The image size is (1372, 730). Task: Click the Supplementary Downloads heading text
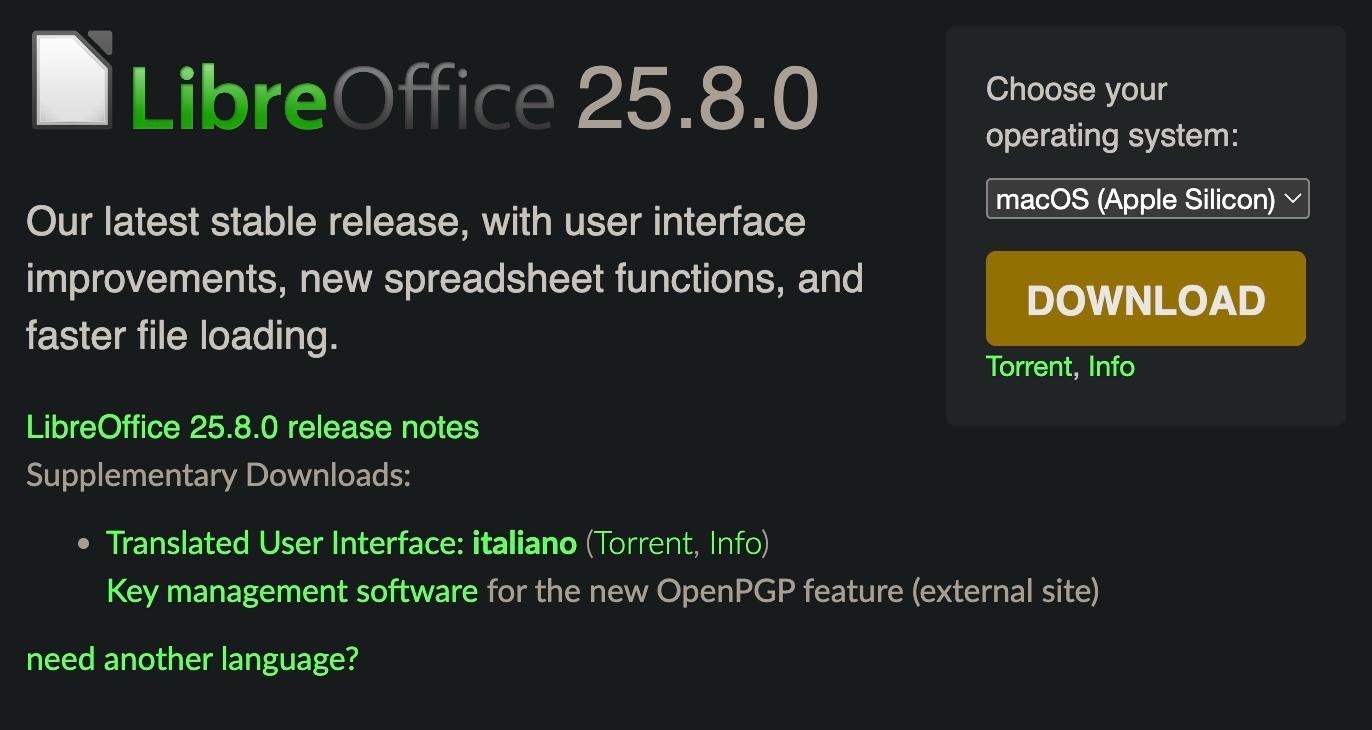point(218,475)
